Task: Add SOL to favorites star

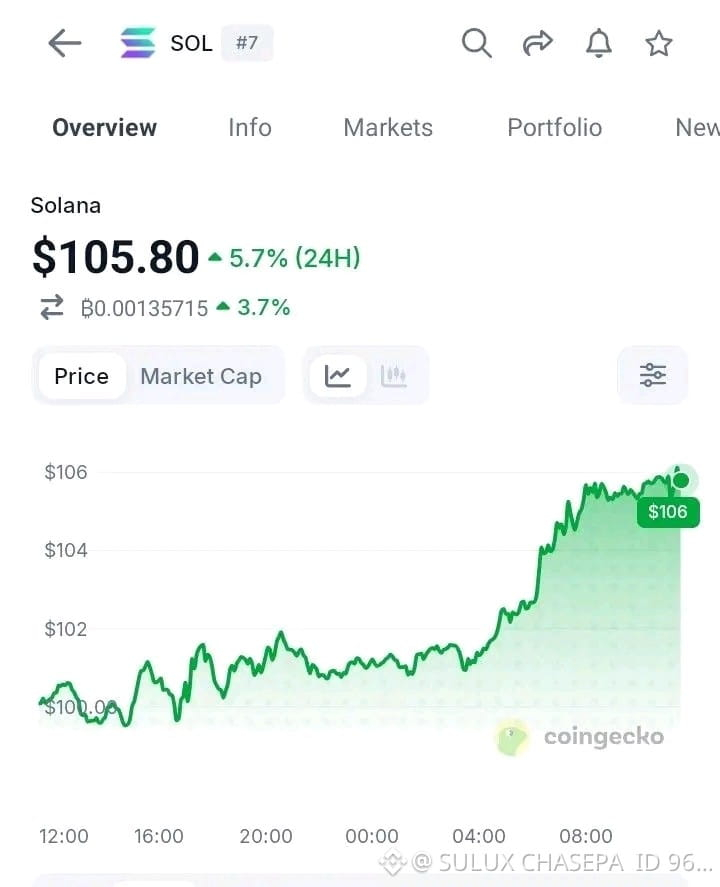Action: point(659,44)
